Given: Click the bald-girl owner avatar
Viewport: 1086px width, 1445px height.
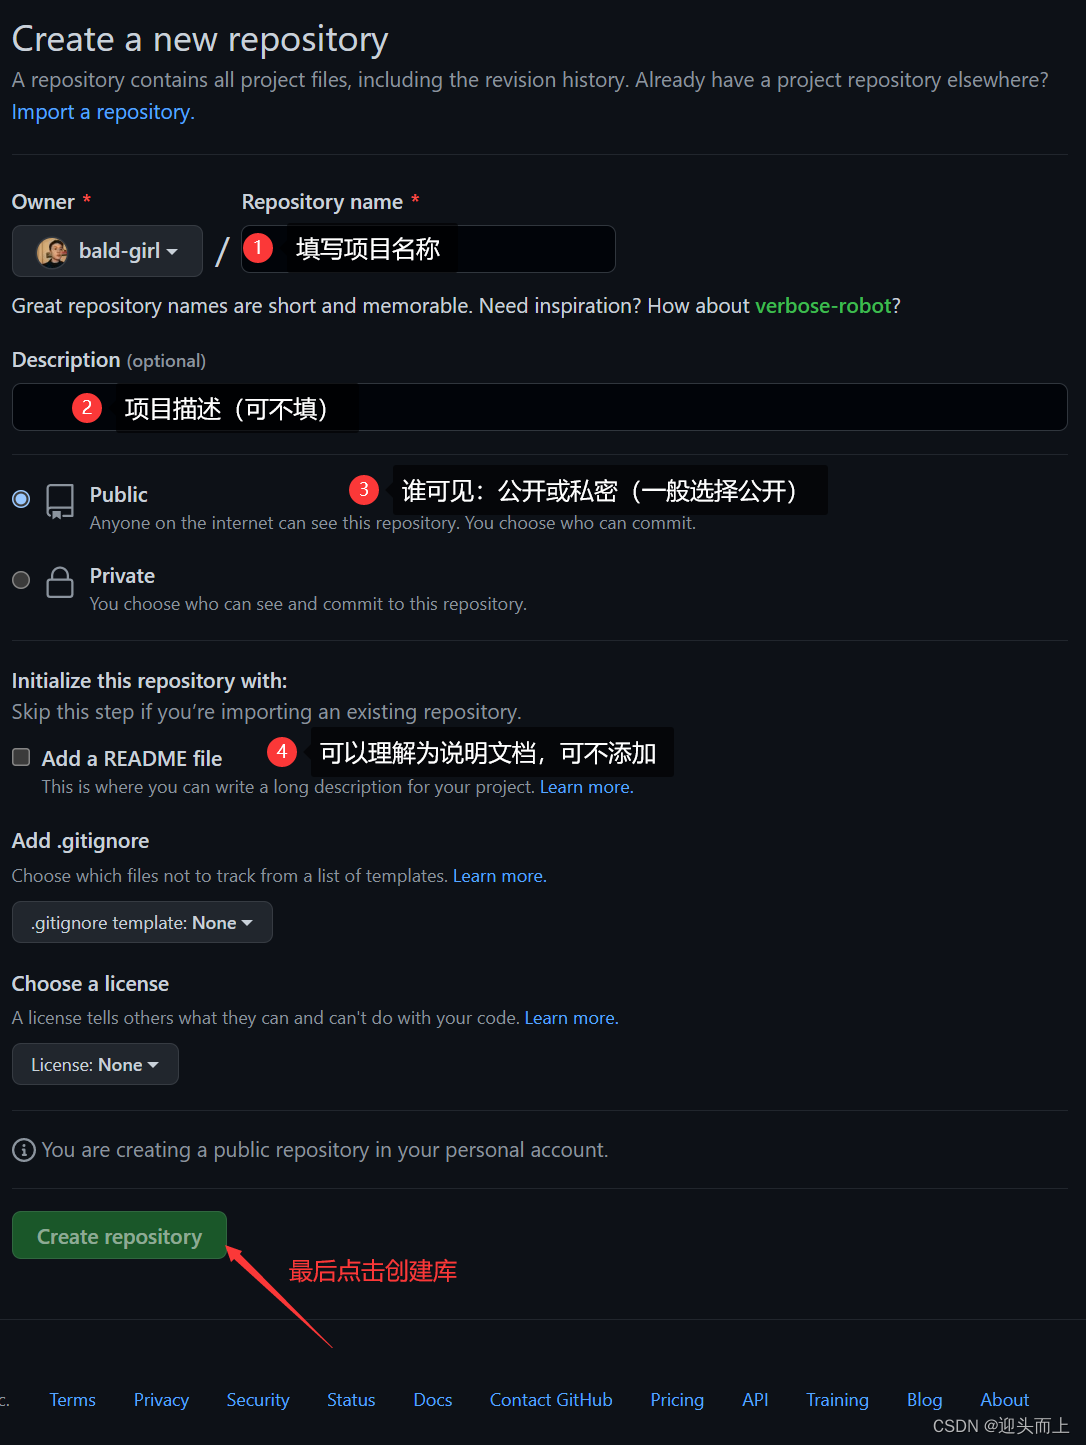Looking at the screenshot, I should 52,251.
